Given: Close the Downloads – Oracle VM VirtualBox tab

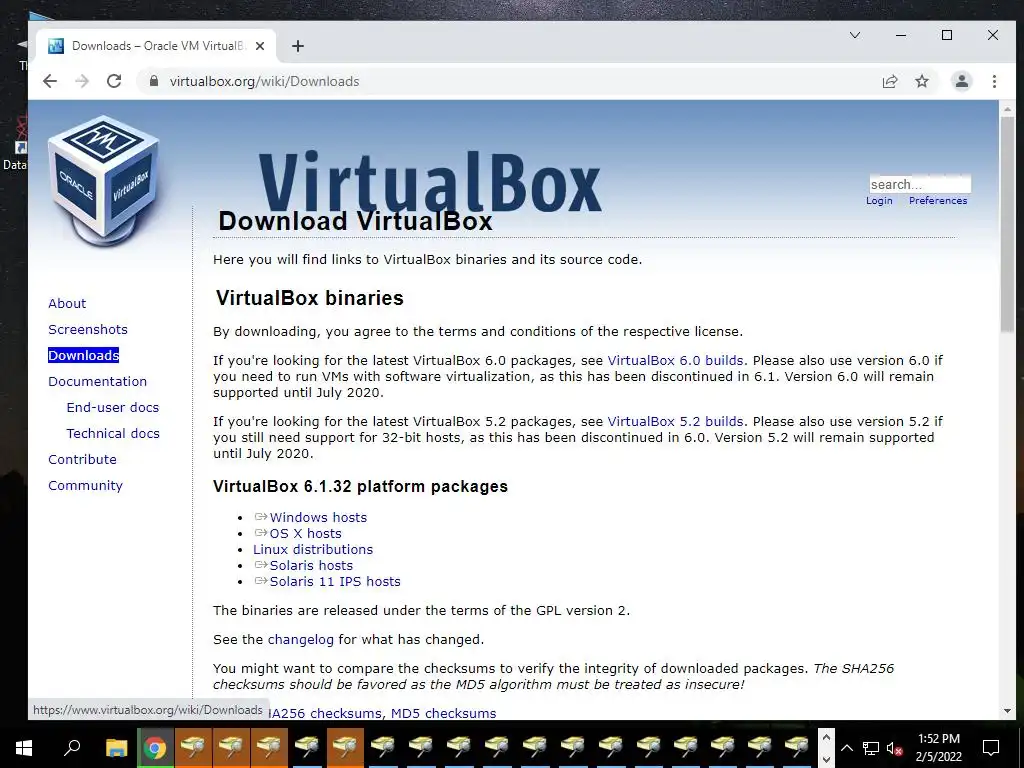Looking at the screenshot, I should pos(260,46).
